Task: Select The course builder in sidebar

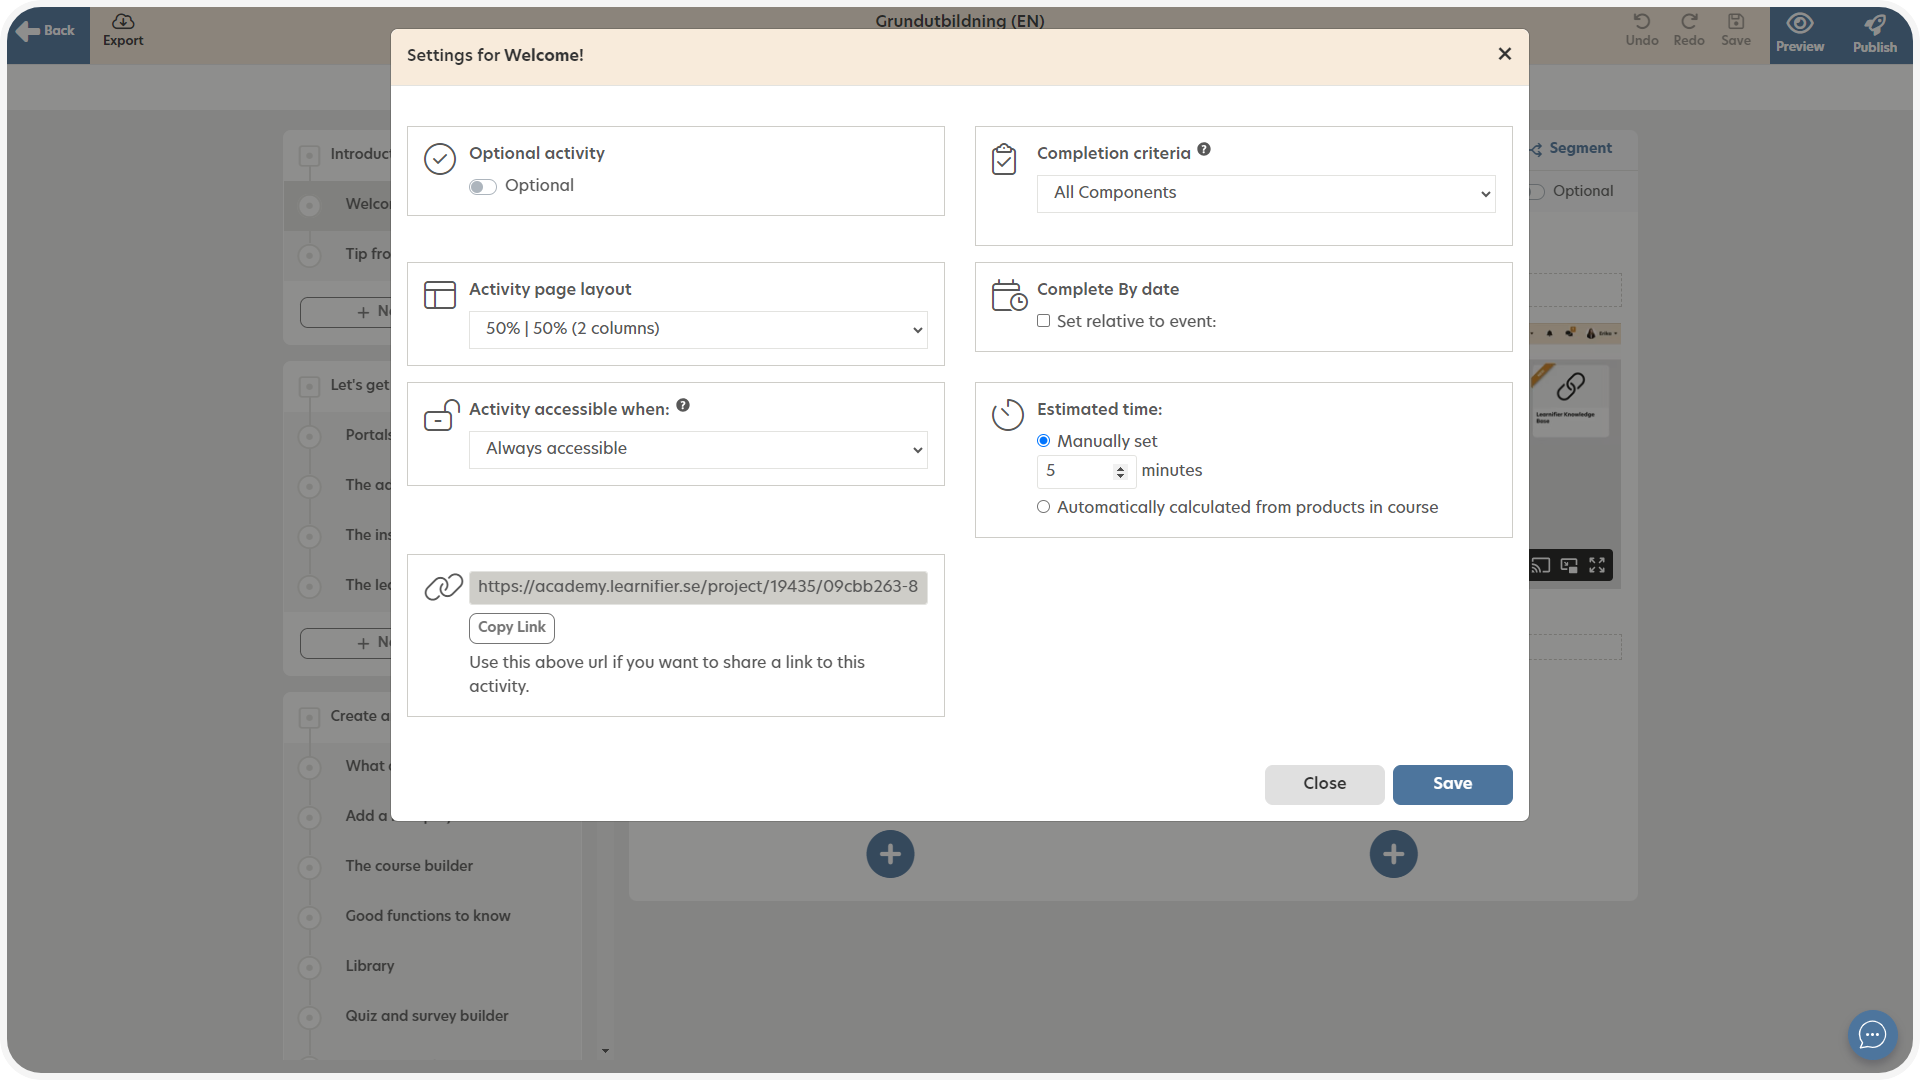Action: (x=409, y=866)
